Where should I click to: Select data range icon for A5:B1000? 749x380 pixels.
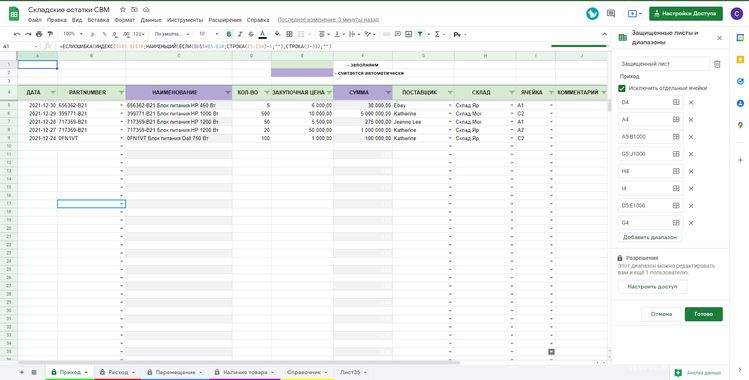pyautogui.click(x=675, y=137)
